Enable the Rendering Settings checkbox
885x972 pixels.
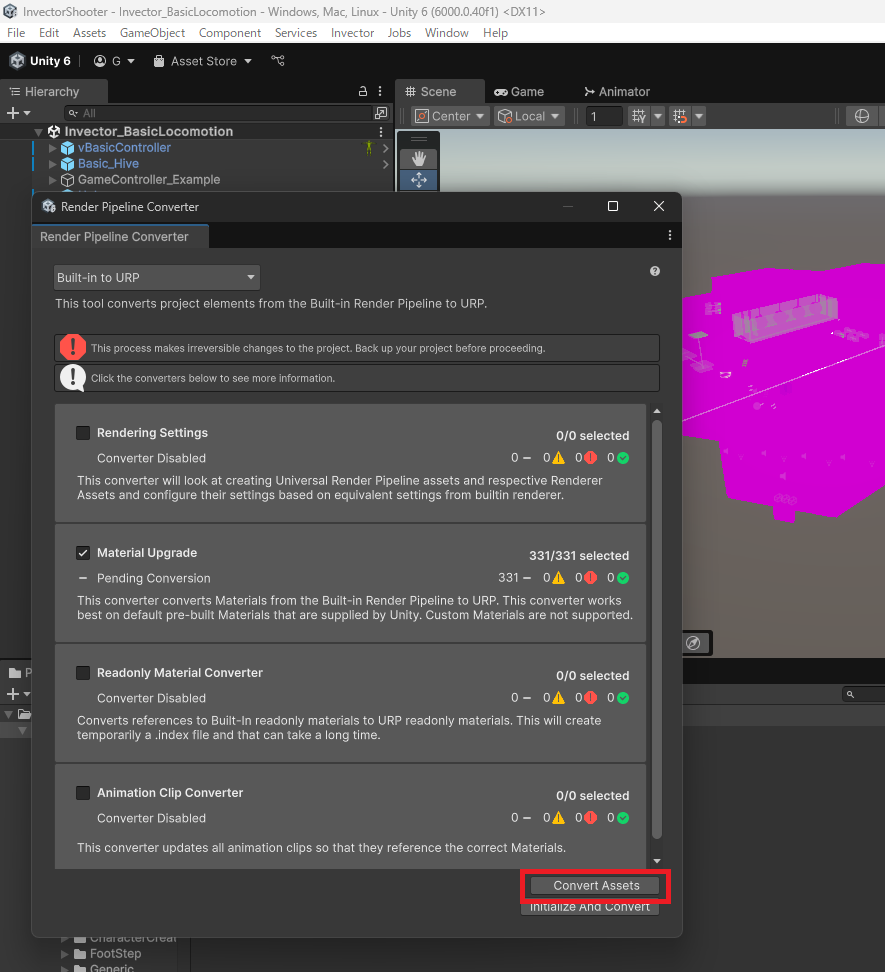[x=83, y=433]
